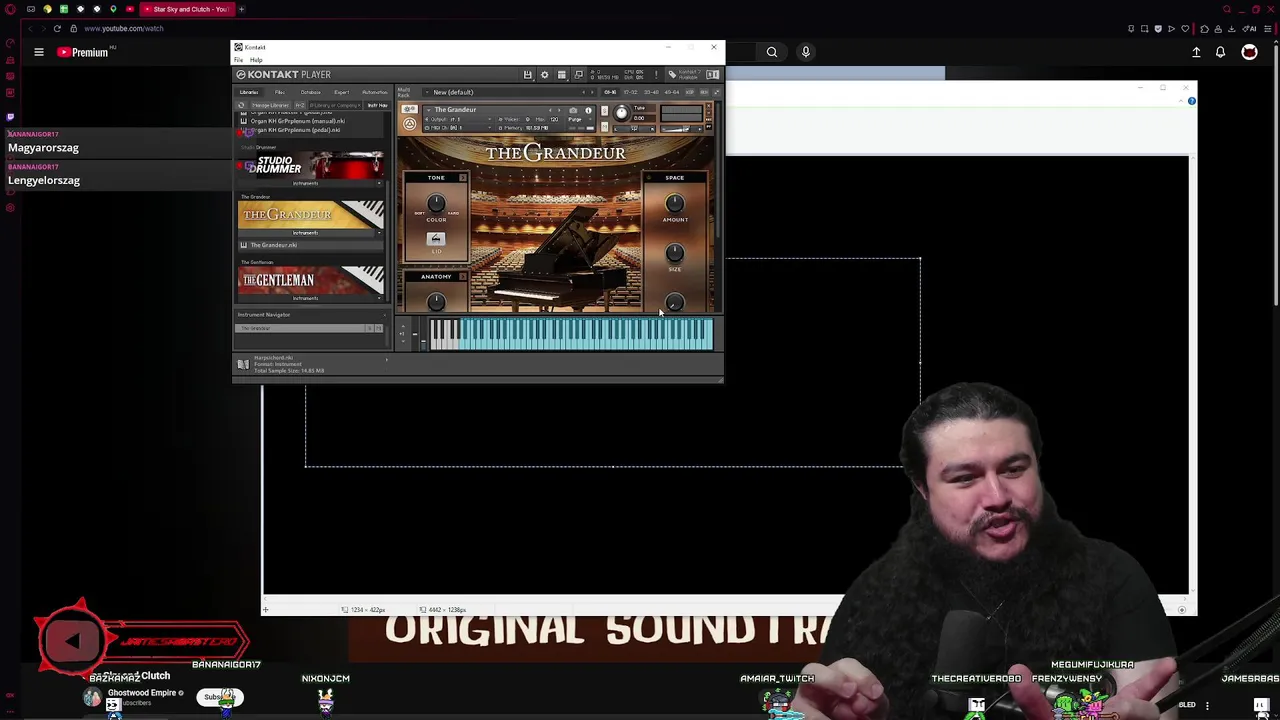Click the Library or Company search field
Image resolution: width=1280 pixels, height=720 pixels.
click(335, 105)
